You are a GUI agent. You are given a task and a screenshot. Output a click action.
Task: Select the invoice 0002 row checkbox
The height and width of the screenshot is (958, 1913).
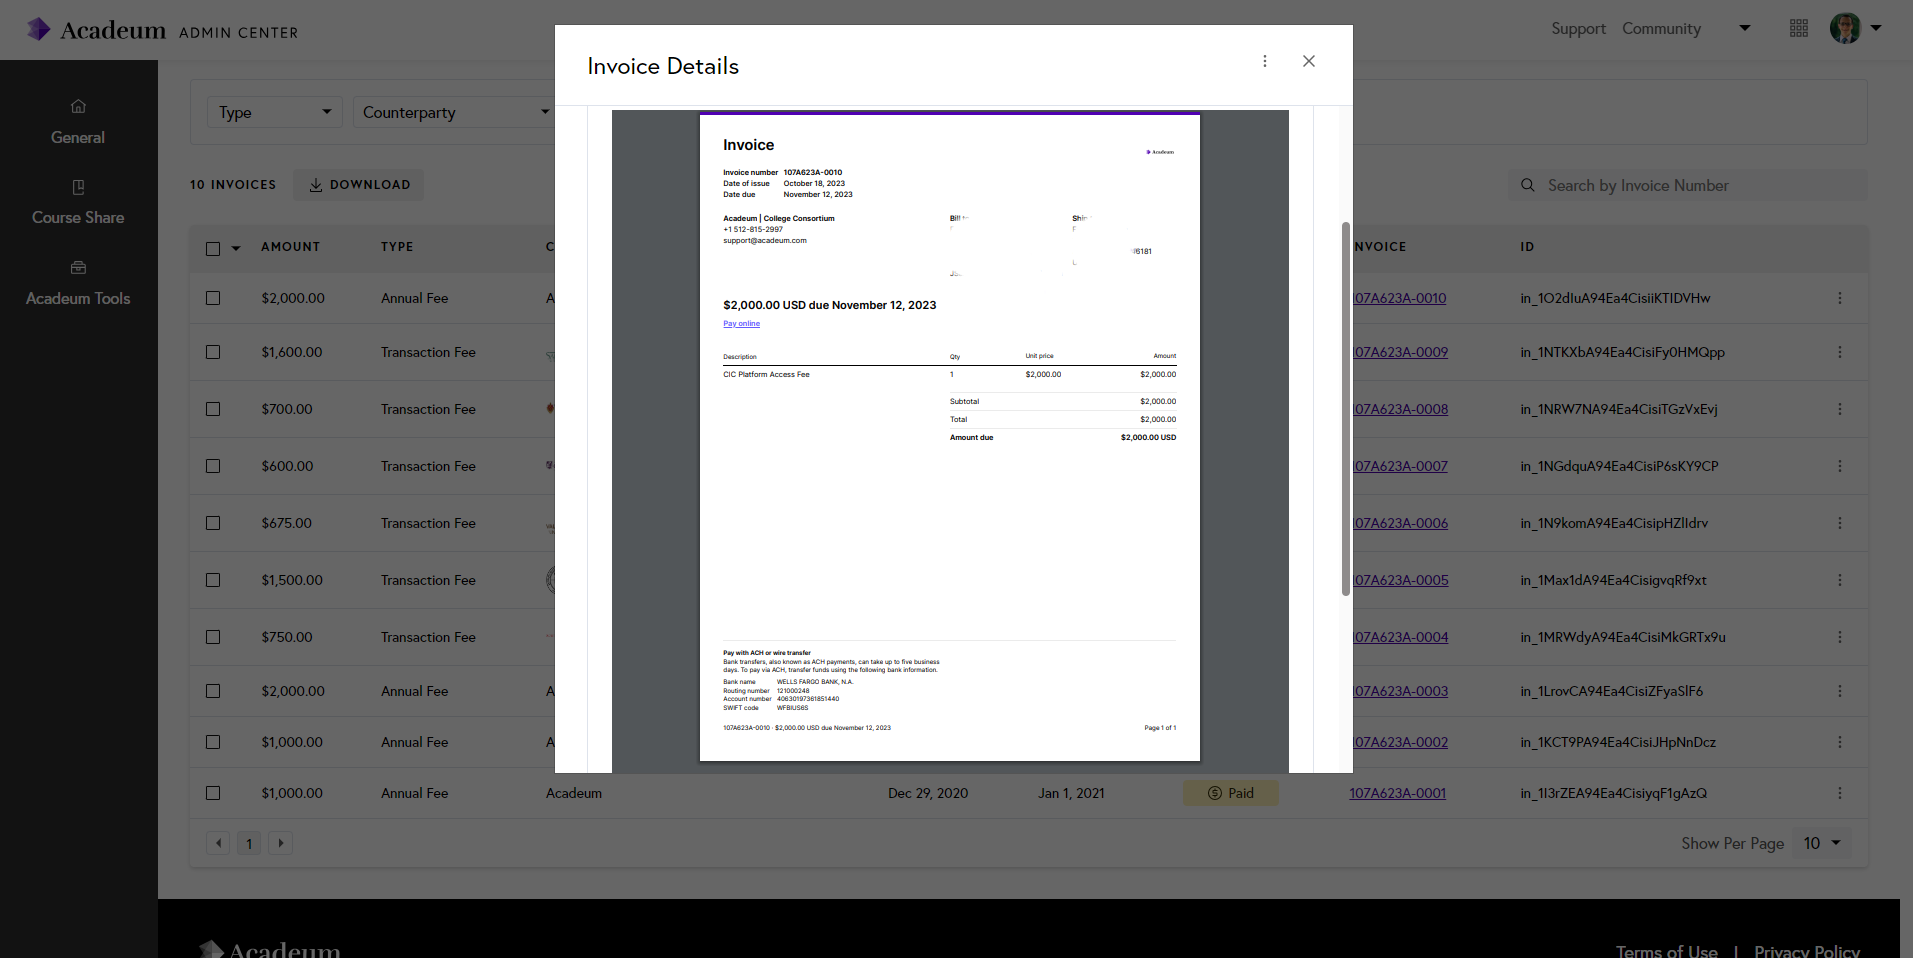[x=213, y=742]
